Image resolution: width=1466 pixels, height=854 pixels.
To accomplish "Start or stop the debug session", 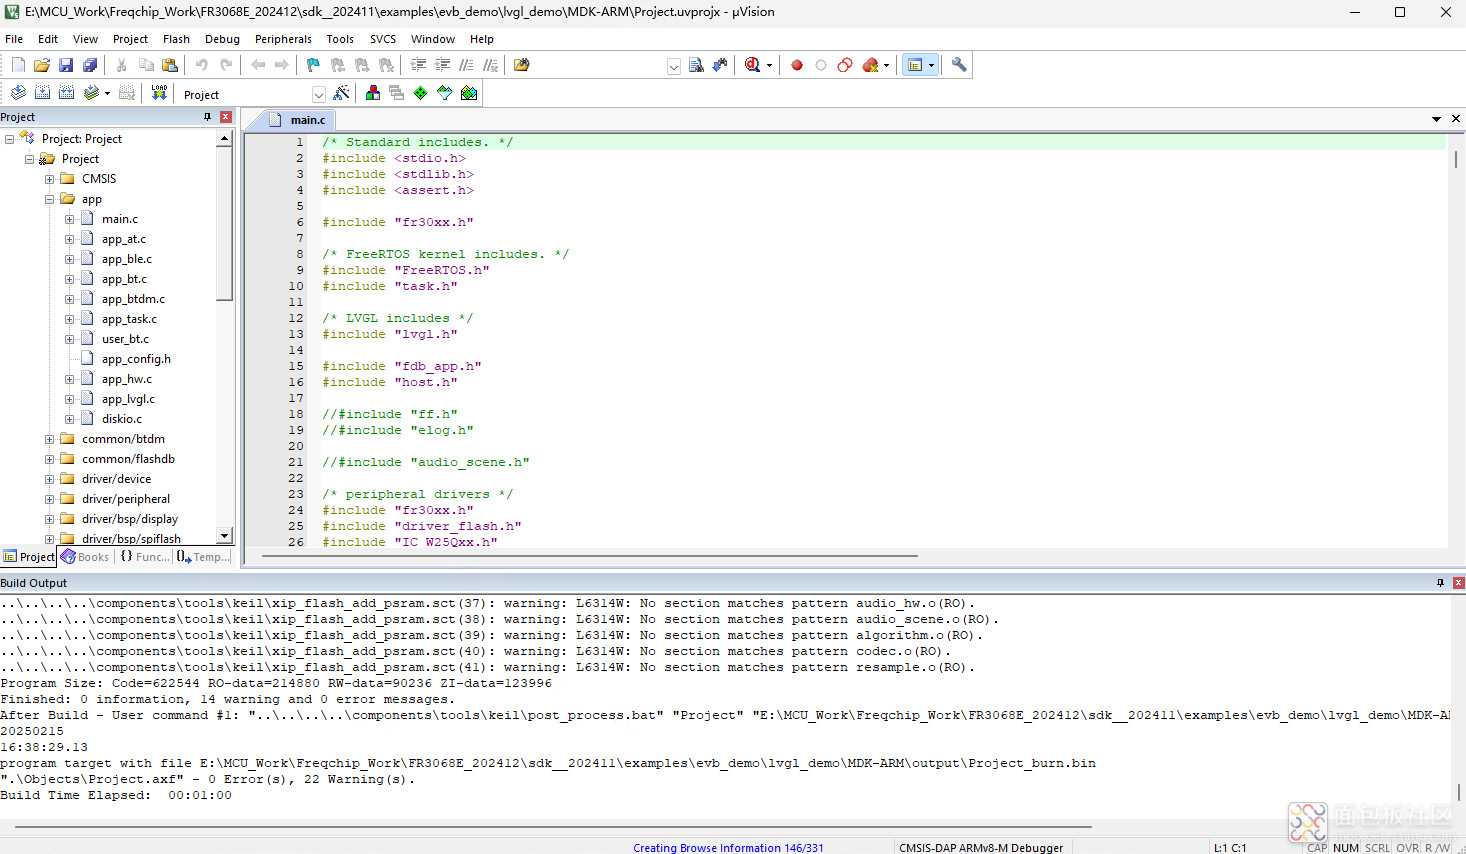I will tap(753, 65).
